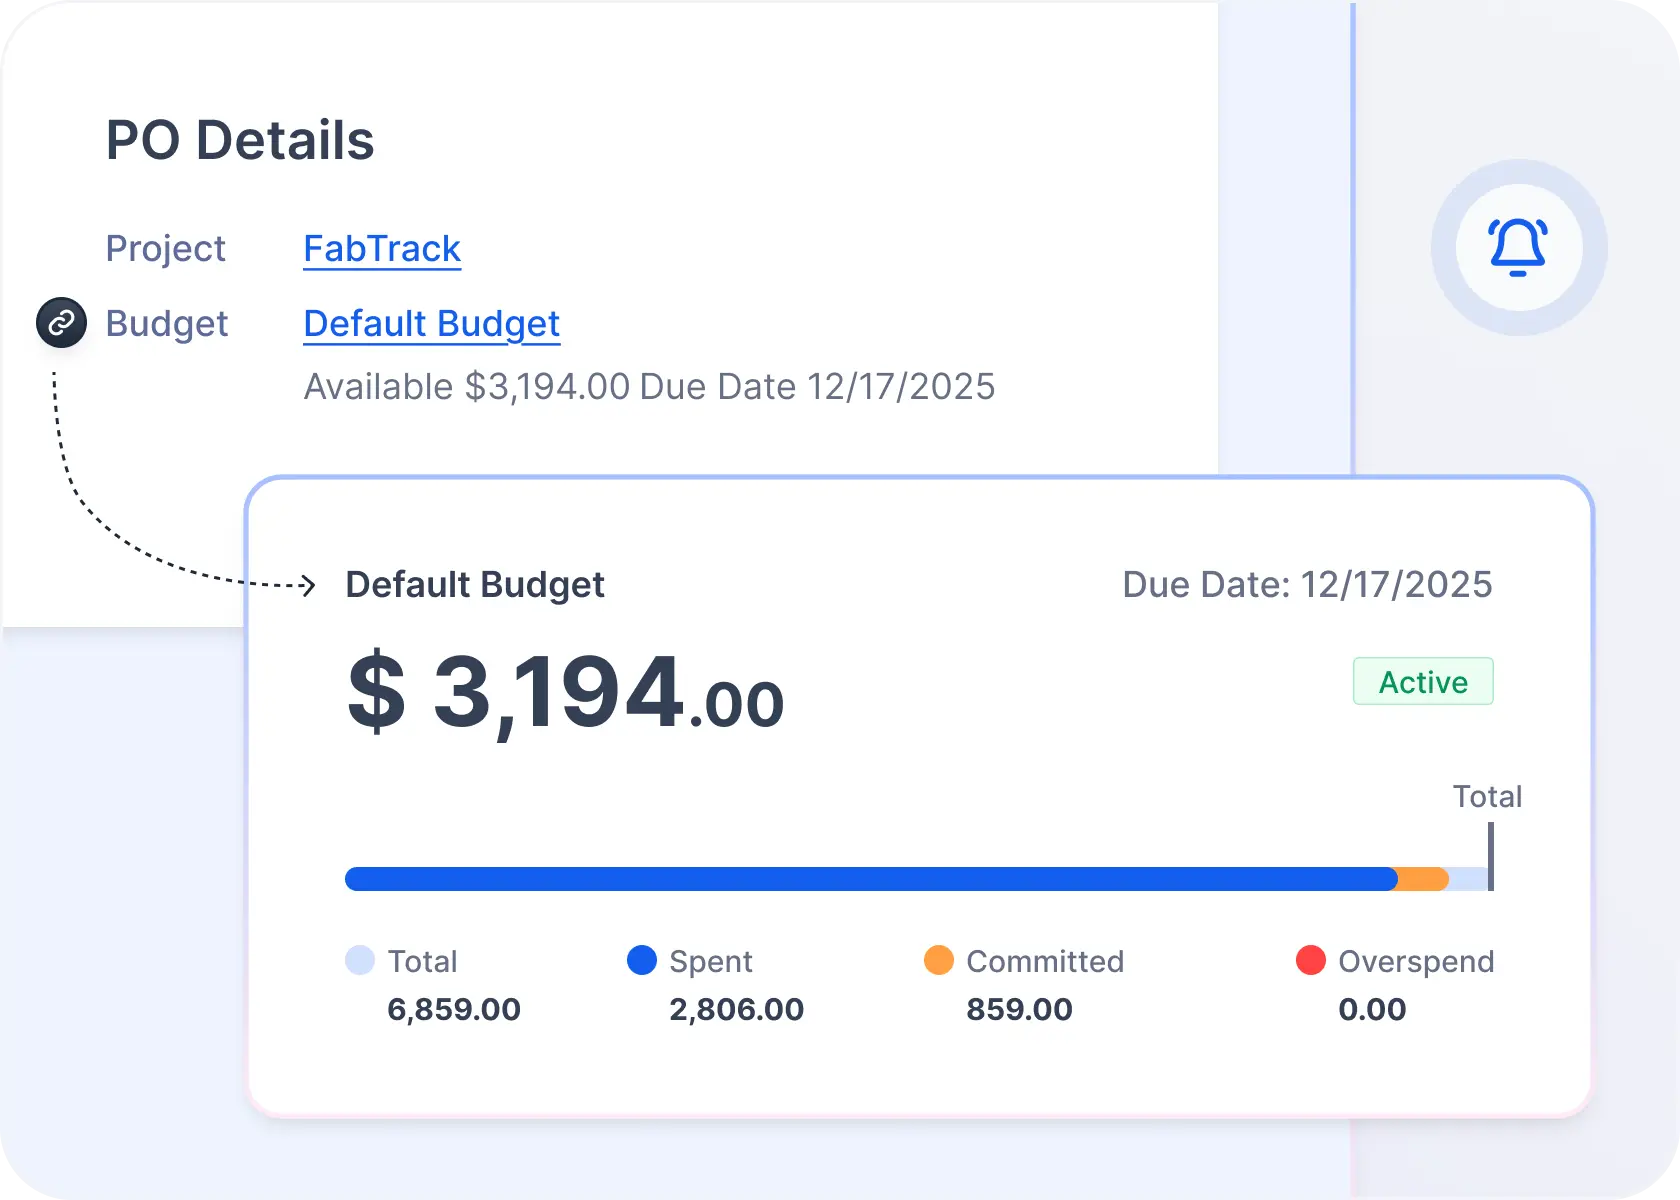Click the PO Details heading

click(x=240, y=140)
